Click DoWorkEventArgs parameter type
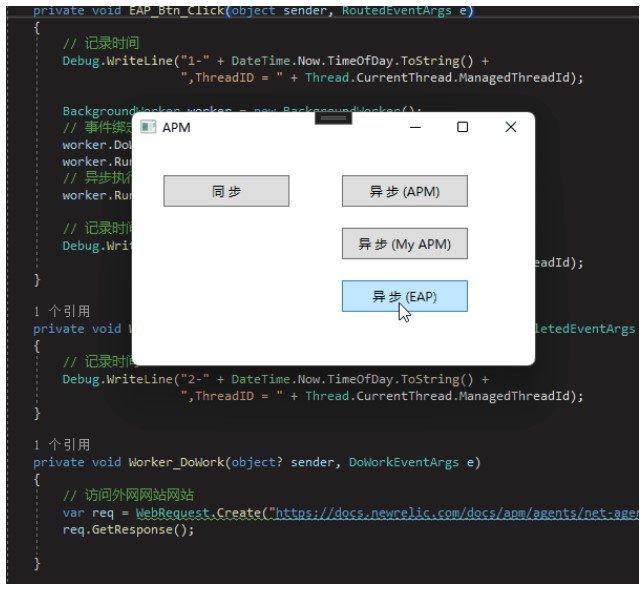 pos(404,462)
